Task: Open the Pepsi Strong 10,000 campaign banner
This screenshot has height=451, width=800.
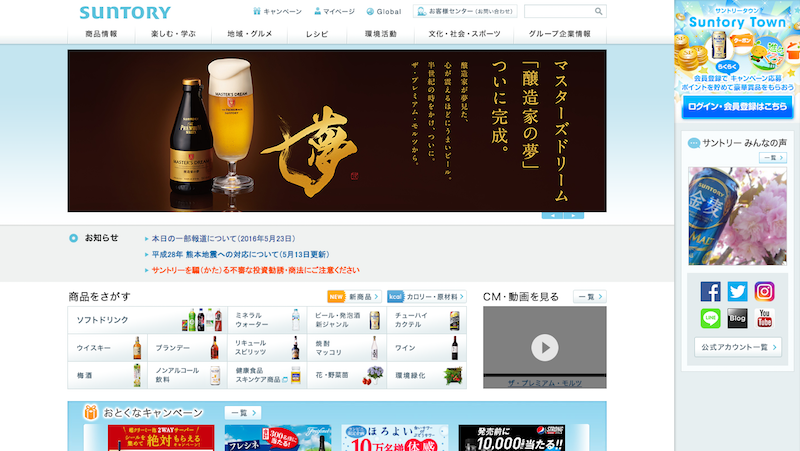Action: [x=512, y=438]
